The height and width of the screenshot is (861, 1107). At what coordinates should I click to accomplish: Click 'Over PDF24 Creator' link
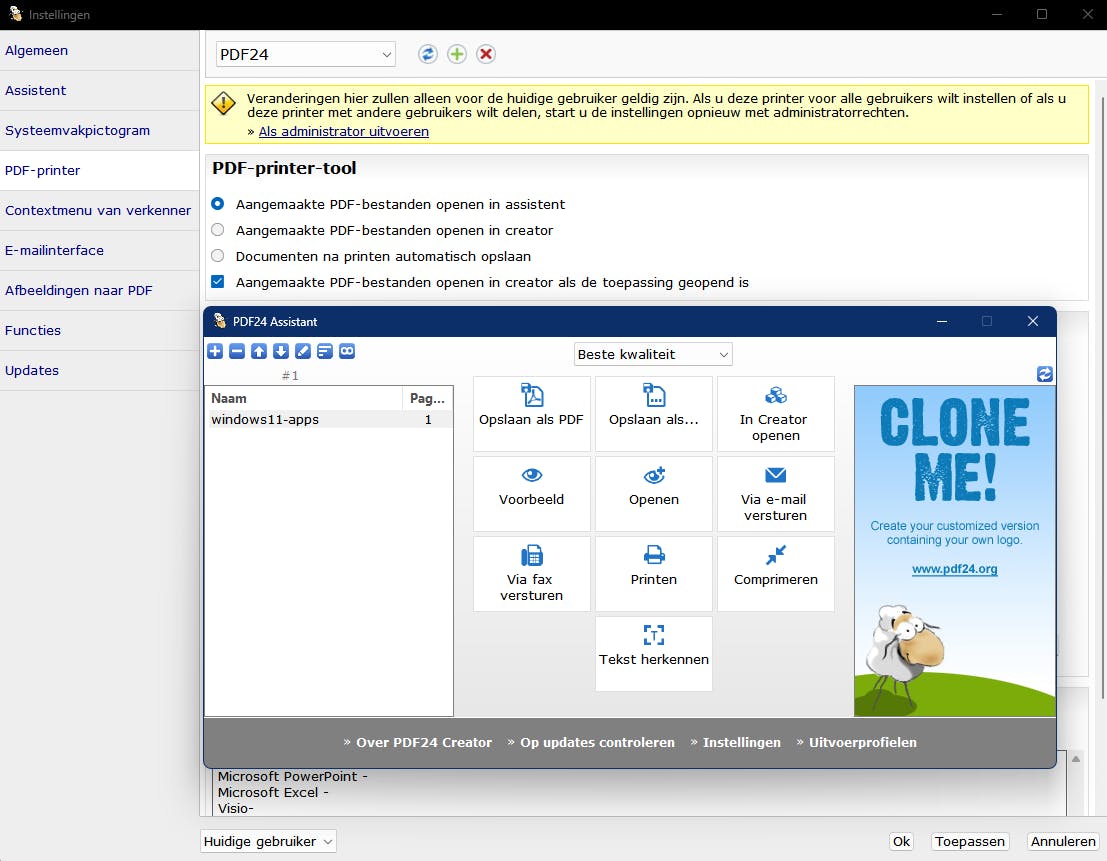[424, 742]
